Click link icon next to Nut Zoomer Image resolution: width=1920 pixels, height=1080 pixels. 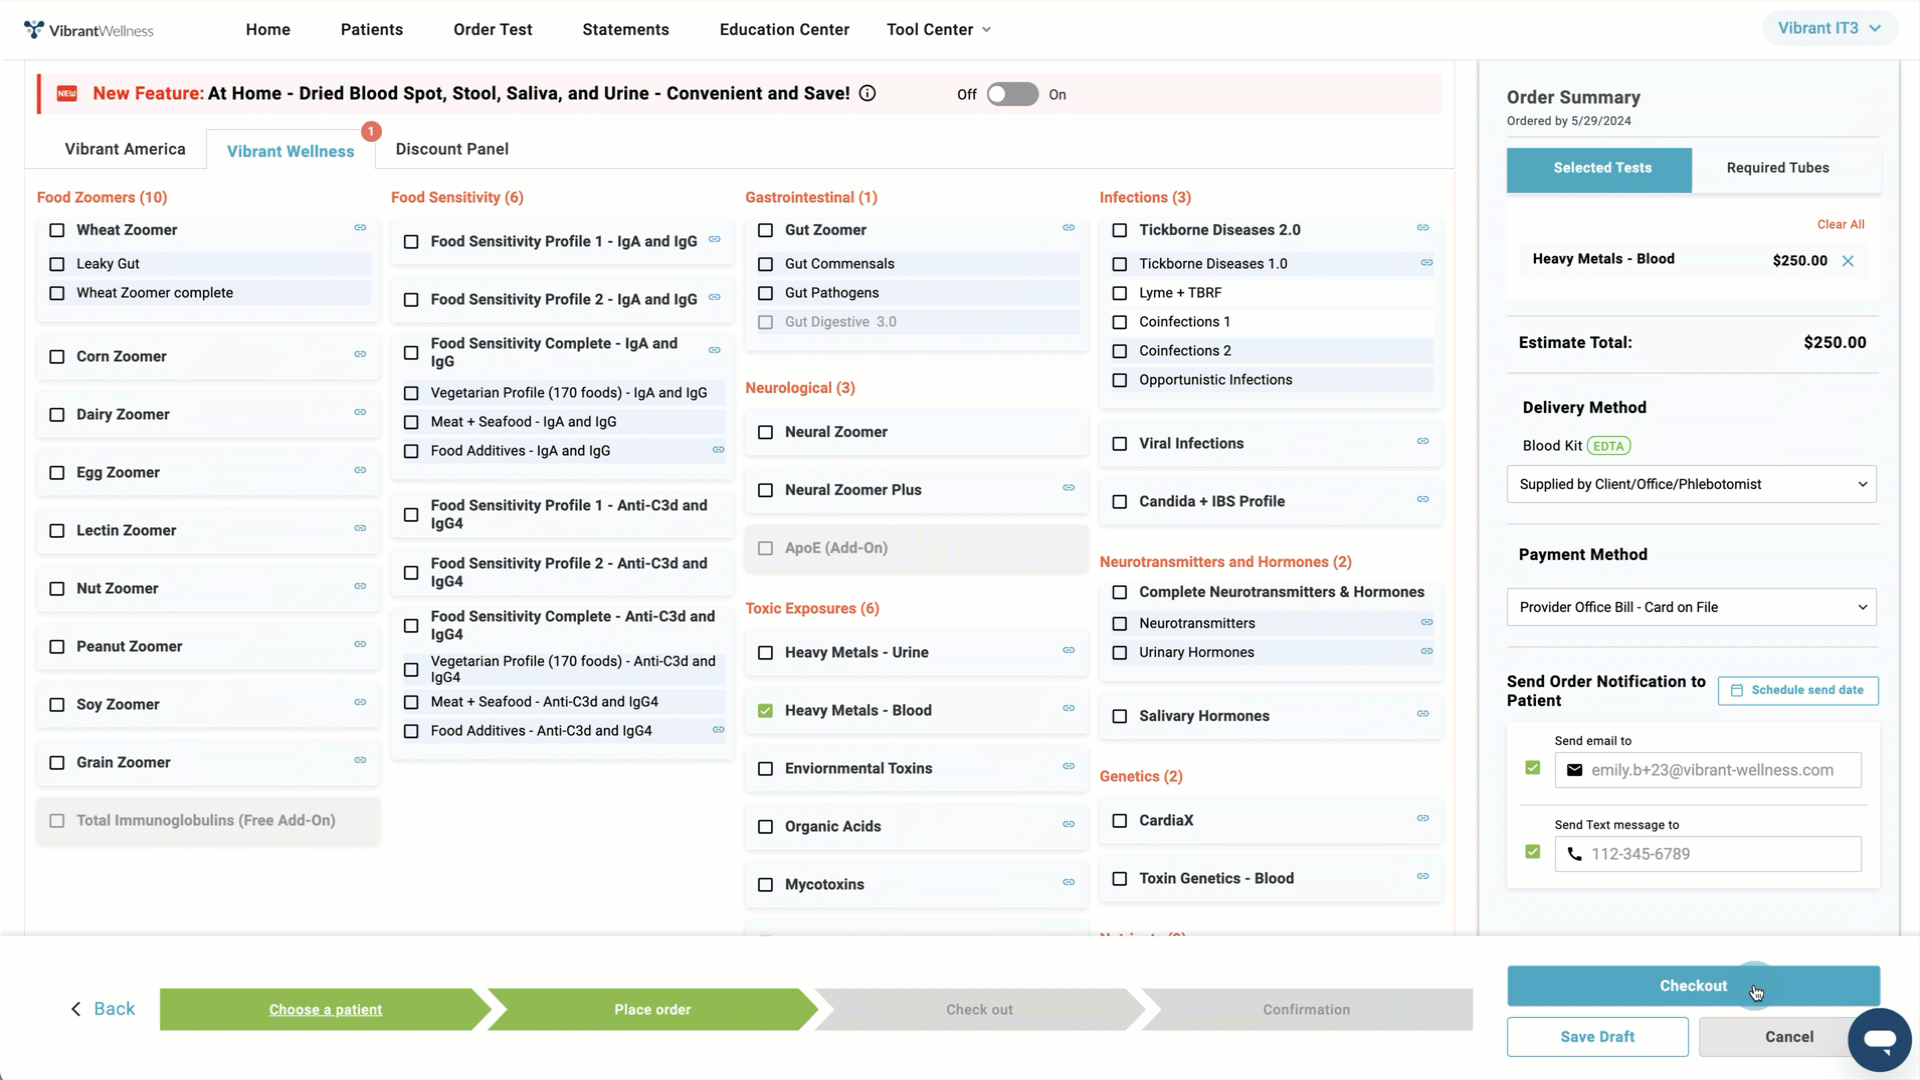(360, 586)
